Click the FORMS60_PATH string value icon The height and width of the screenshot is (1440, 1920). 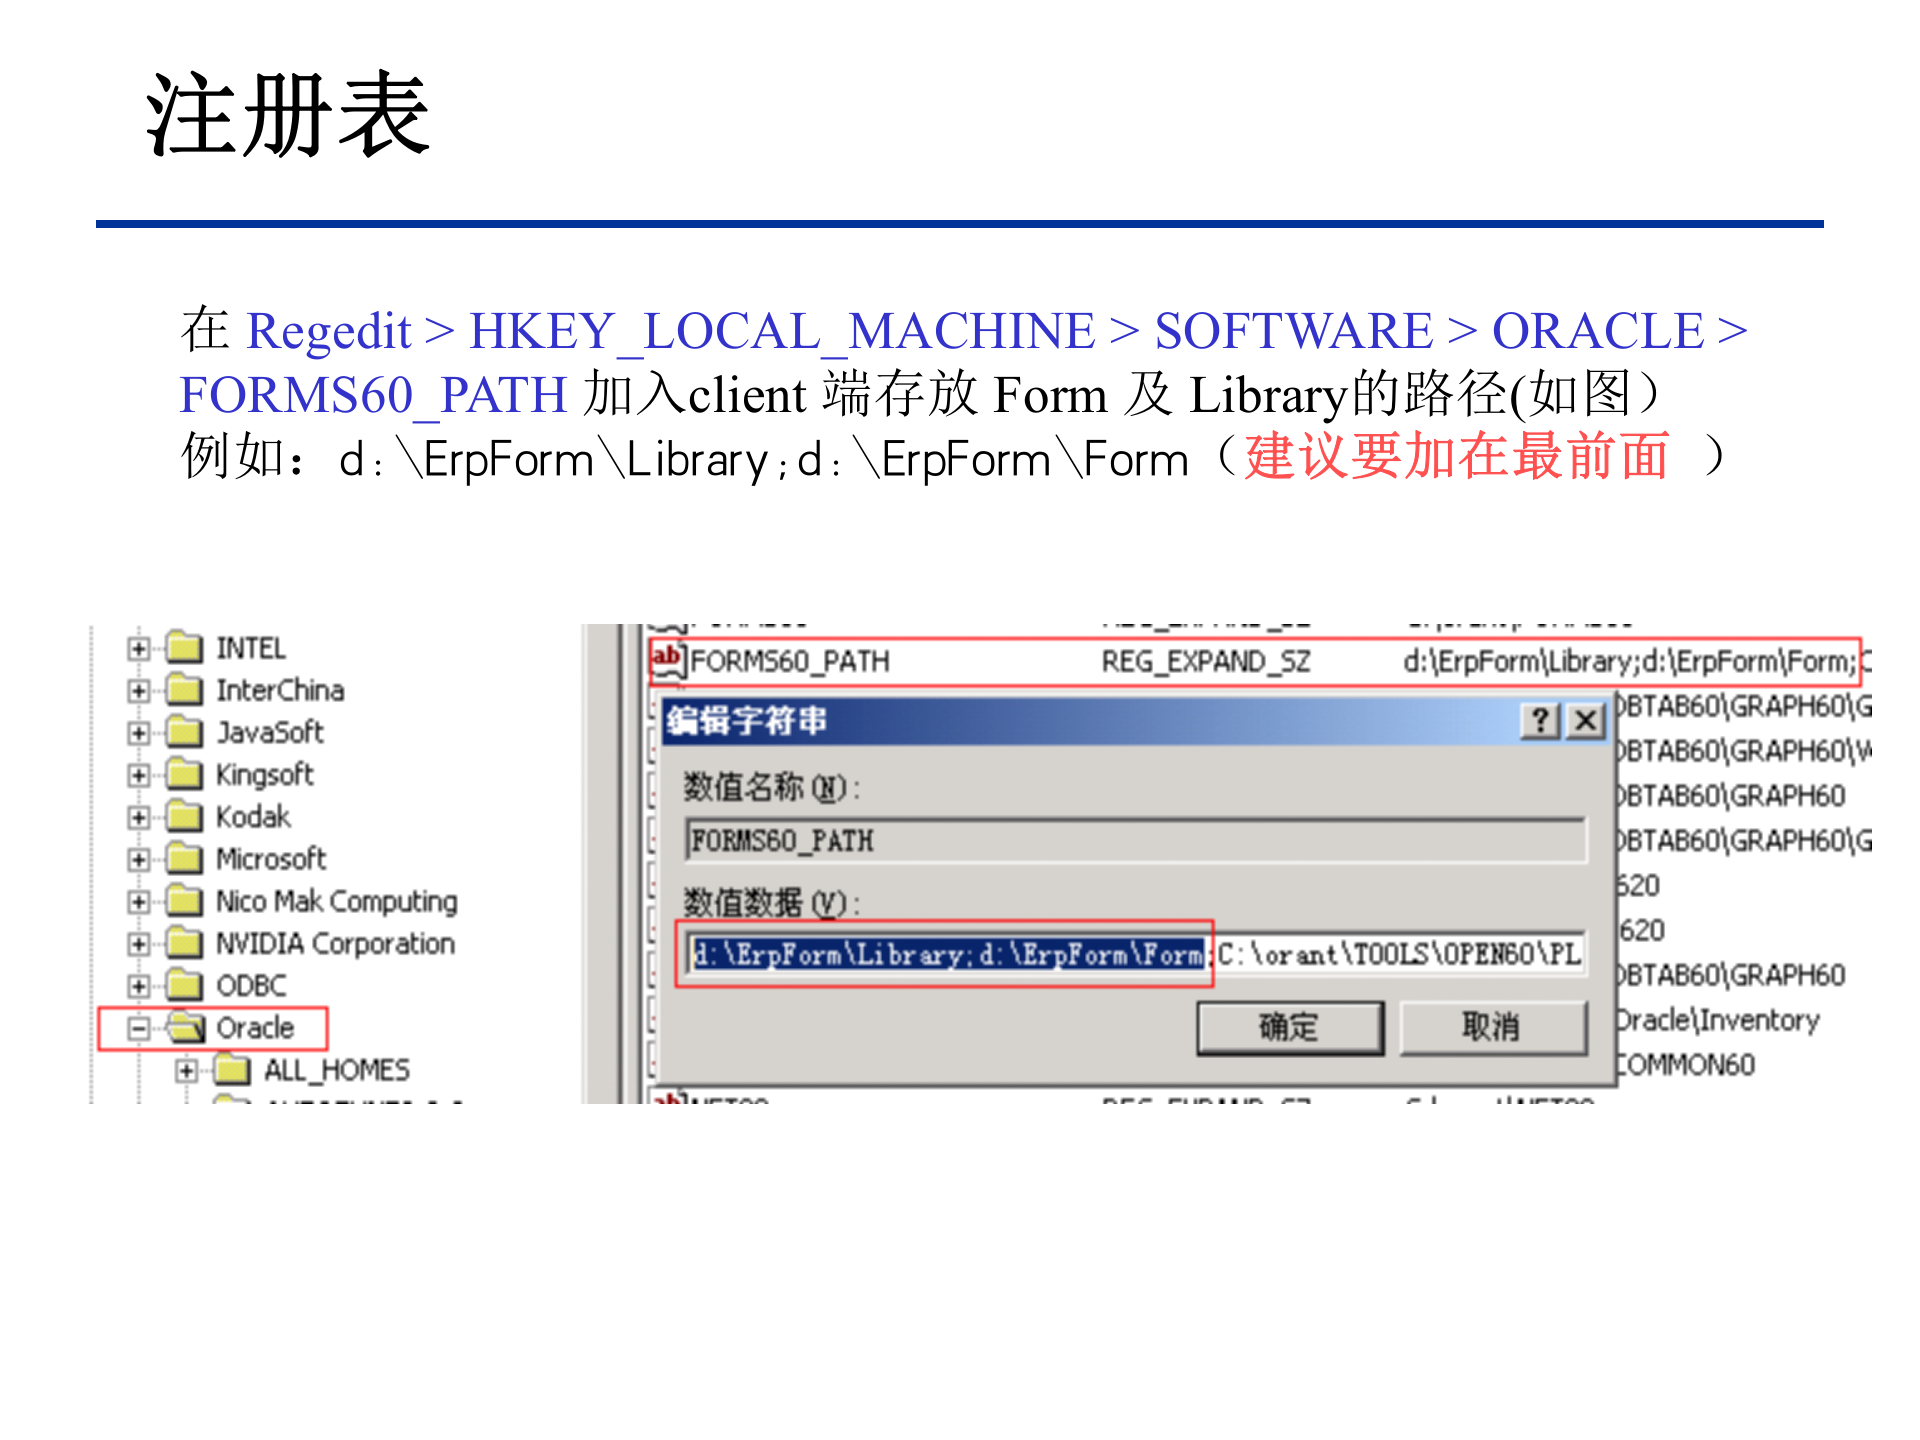click(x=667, y=660)
